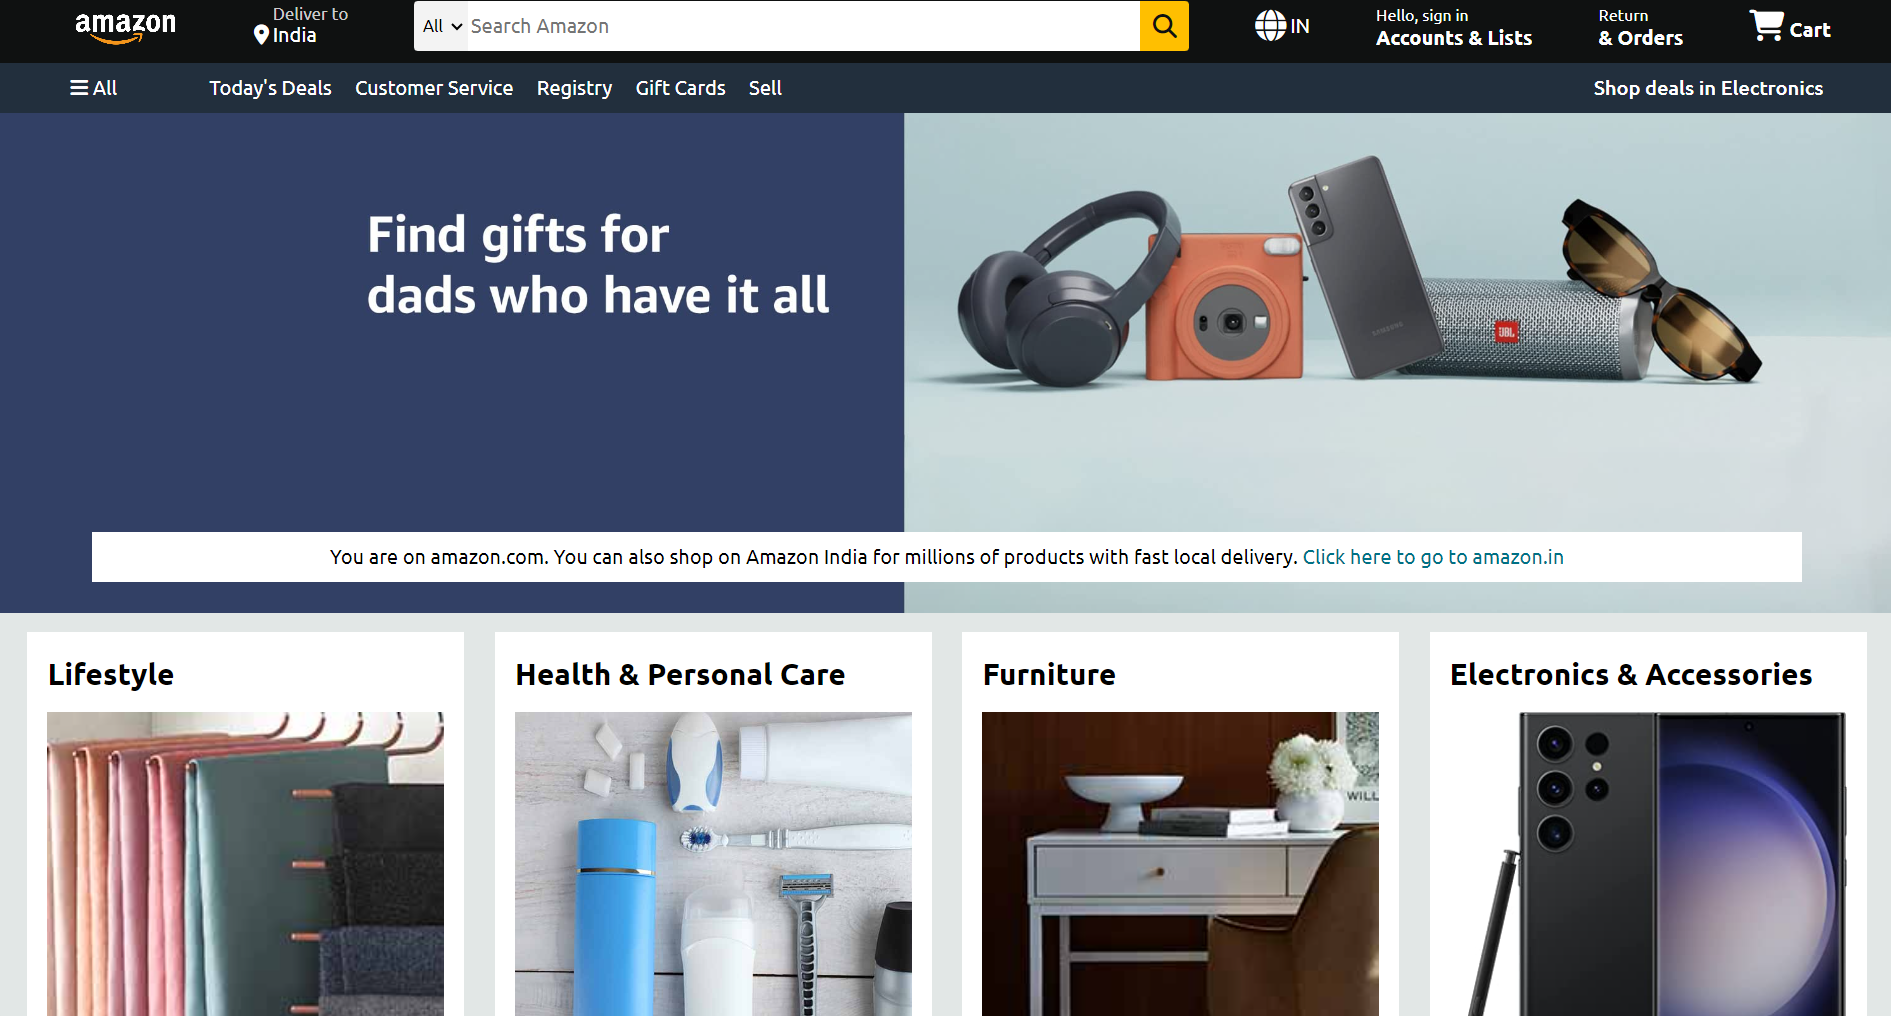The image size is (1891, 1016).
Task: Select Registry in navigation bar
Action: (x=574, y=88)
